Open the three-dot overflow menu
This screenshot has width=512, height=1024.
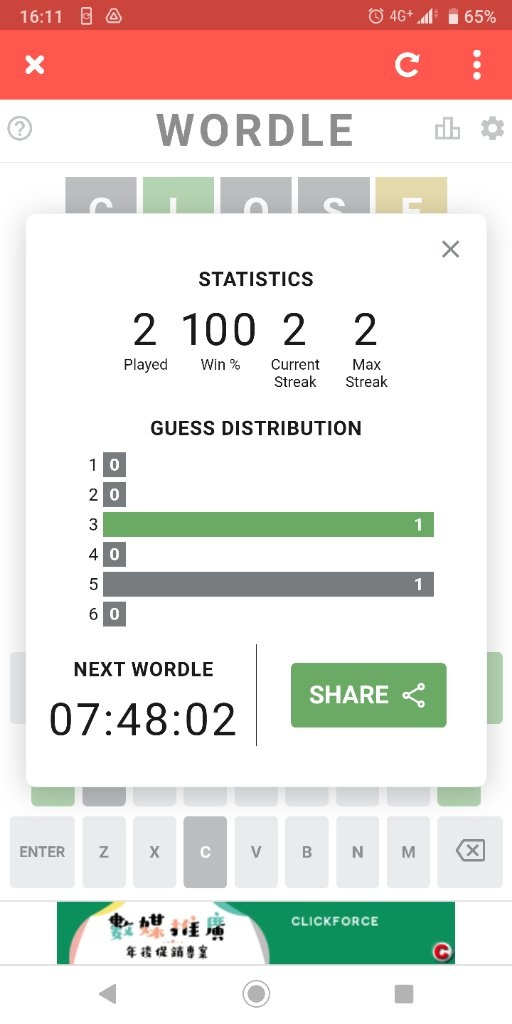pyautogui.click(x=477, y=65)
